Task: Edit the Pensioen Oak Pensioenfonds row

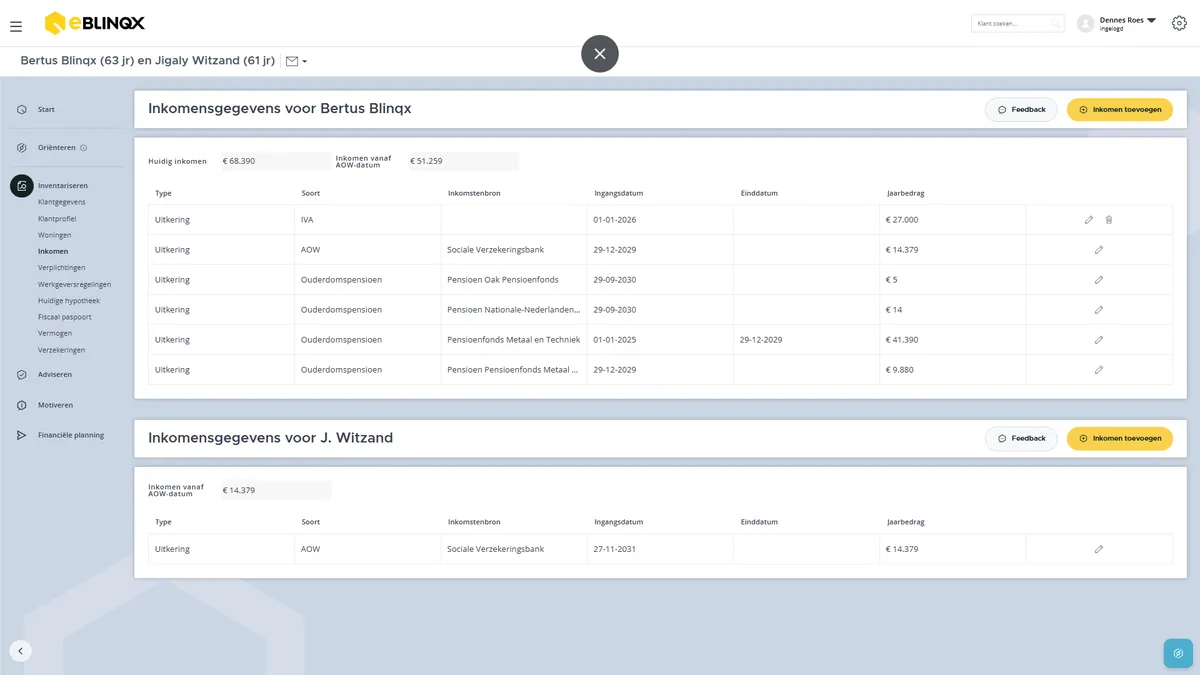Action: coord(1099,280)
